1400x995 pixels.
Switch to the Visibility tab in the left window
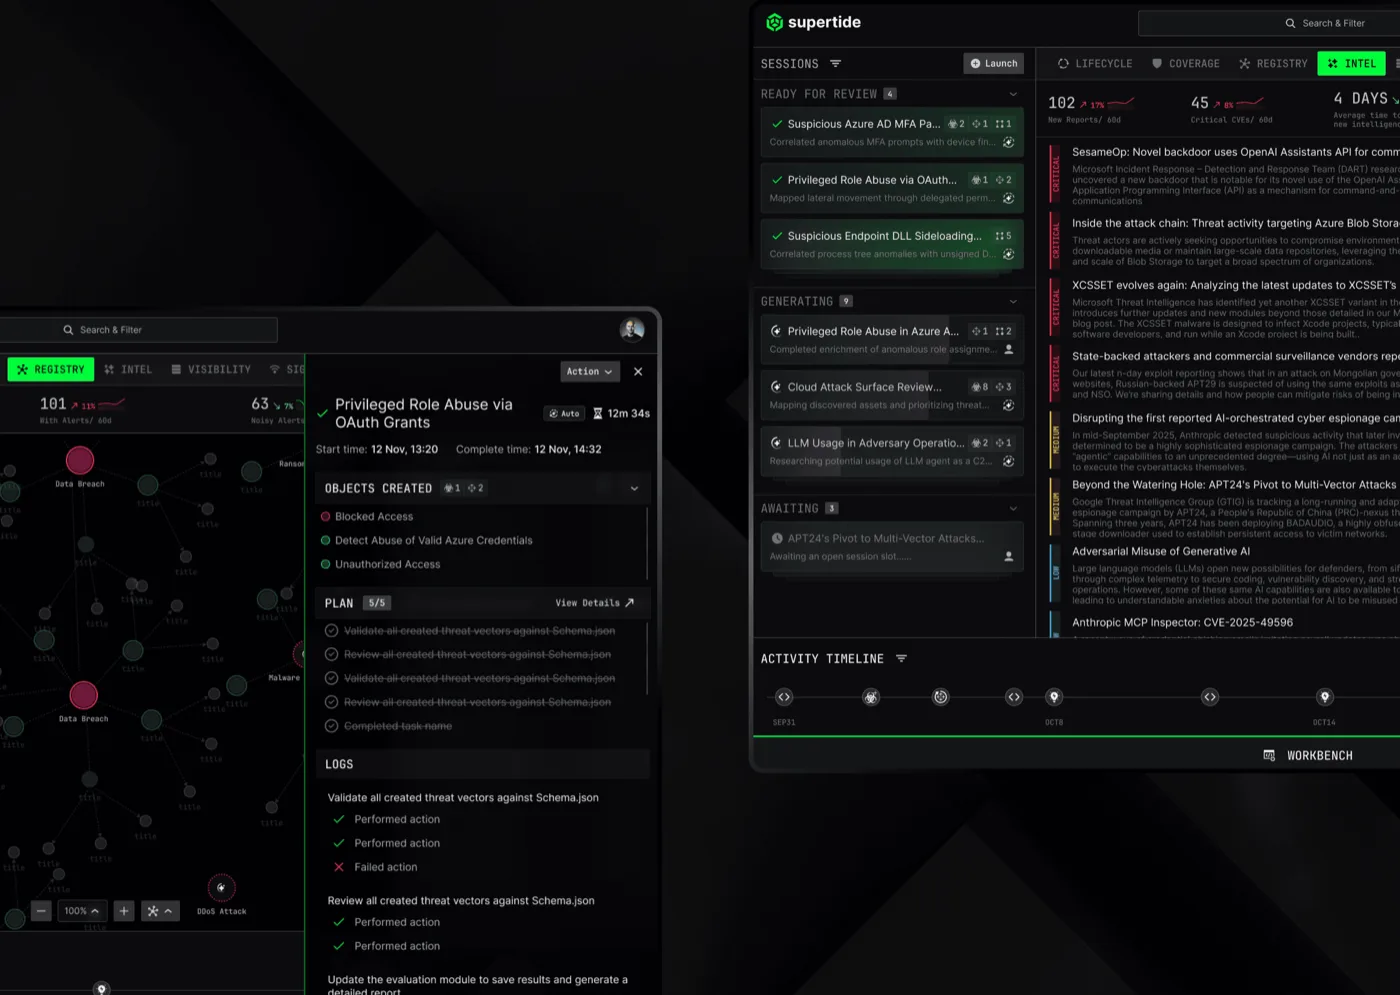[211, 369]
